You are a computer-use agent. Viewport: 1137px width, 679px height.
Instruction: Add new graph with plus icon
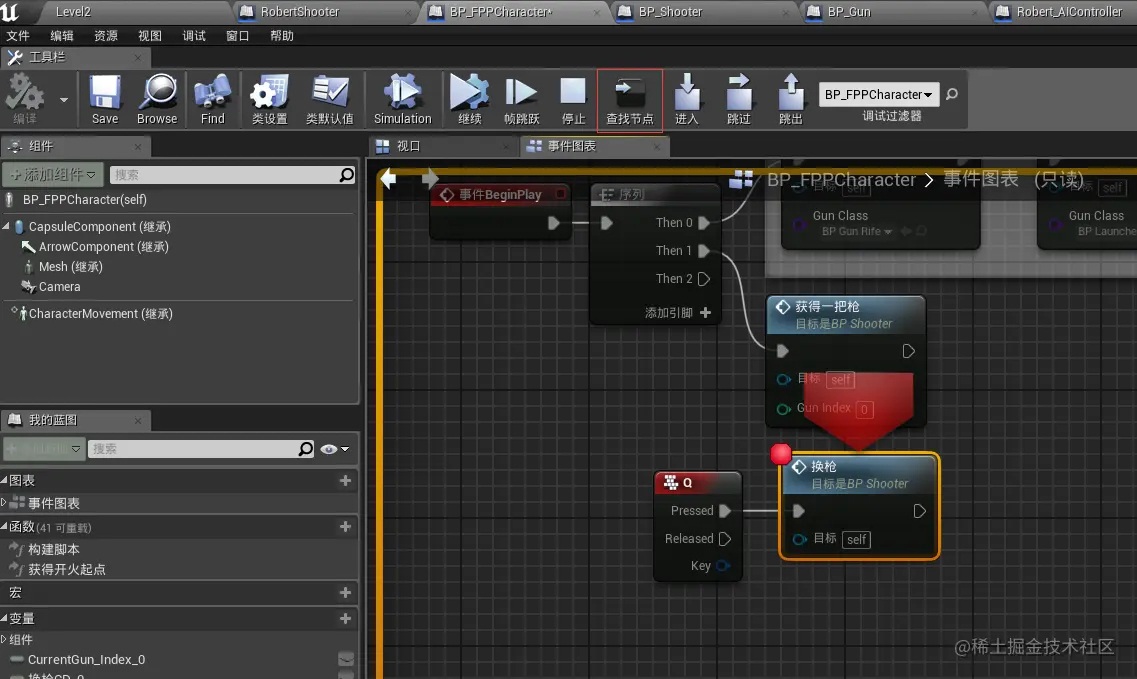345,480
